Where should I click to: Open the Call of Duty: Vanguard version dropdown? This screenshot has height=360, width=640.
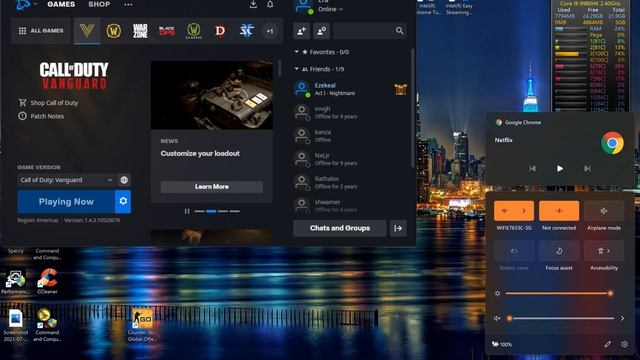coord(66,180)
